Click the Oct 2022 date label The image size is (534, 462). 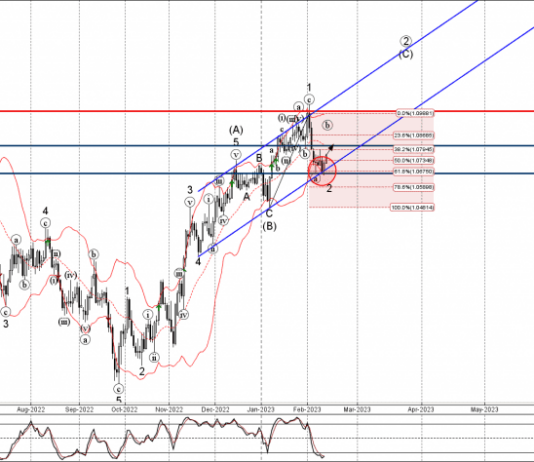124,410
